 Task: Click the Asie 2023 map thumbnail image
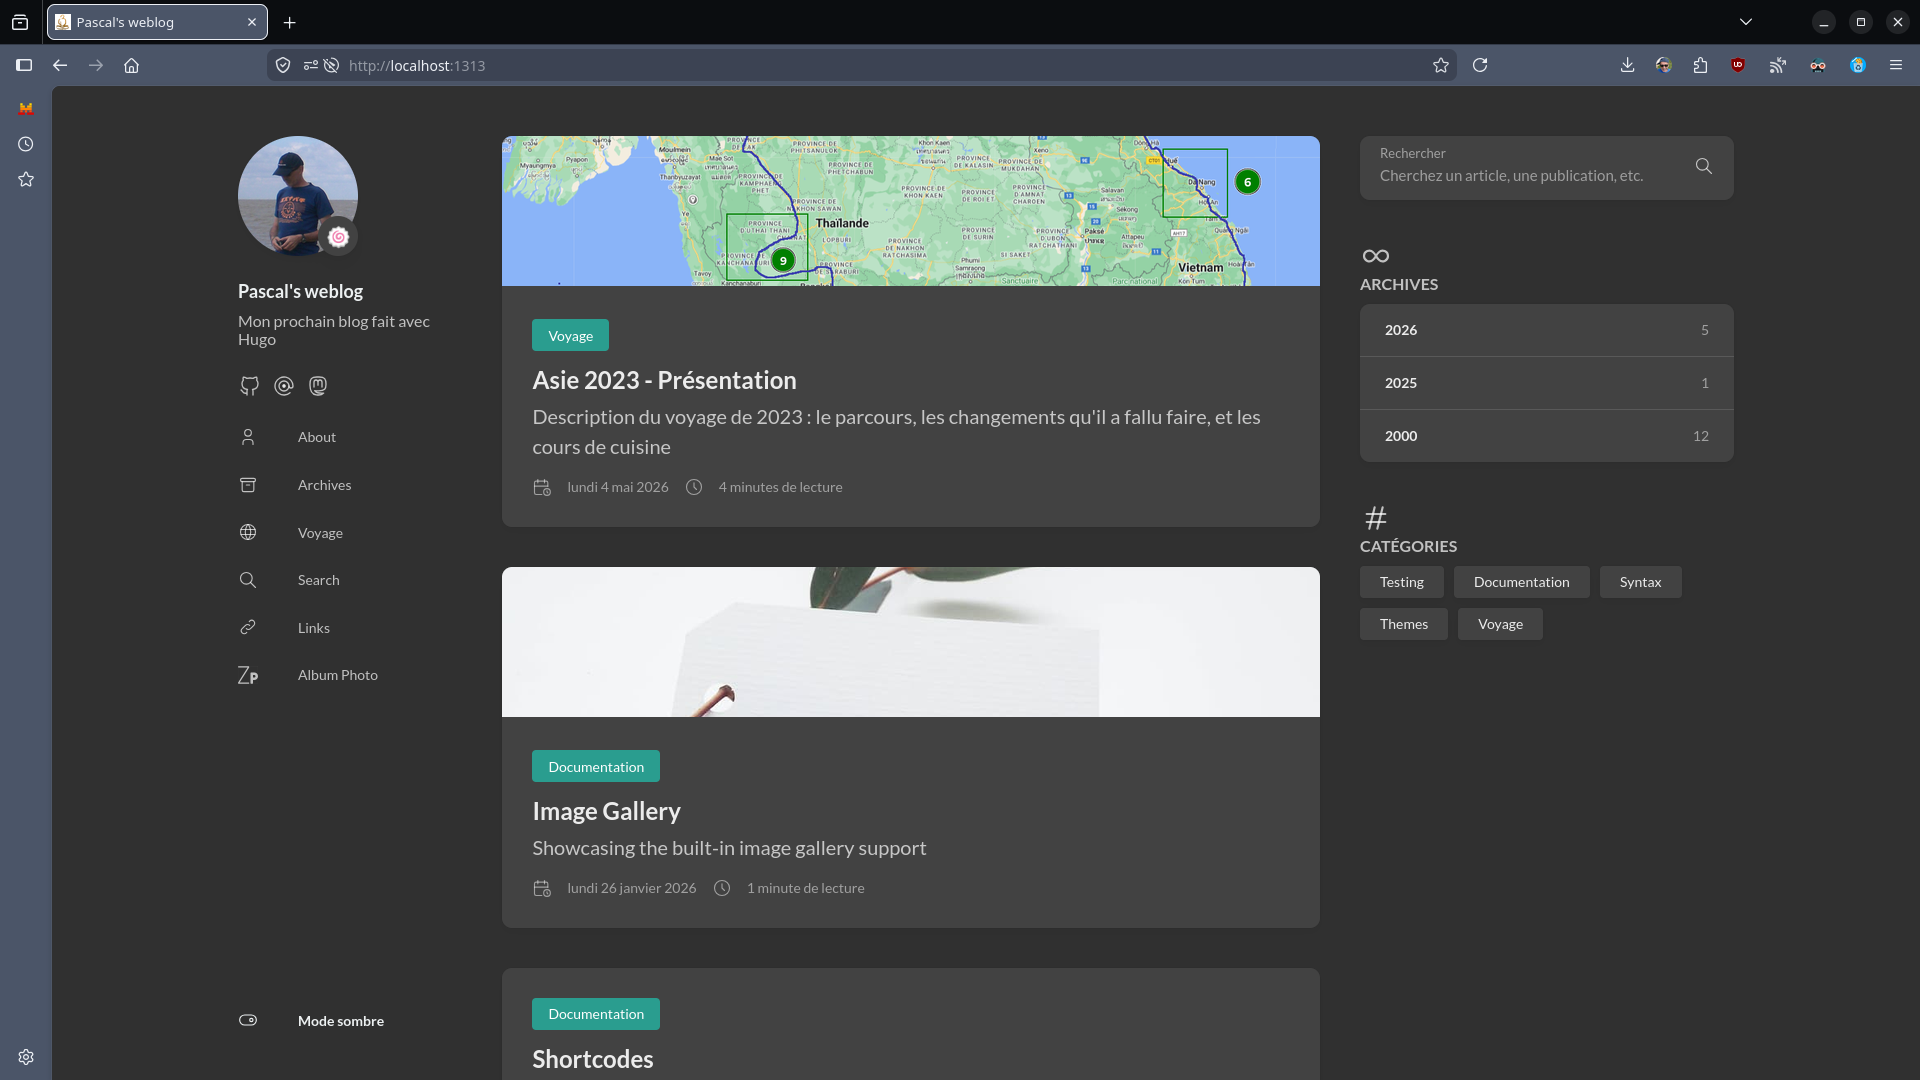910,211
